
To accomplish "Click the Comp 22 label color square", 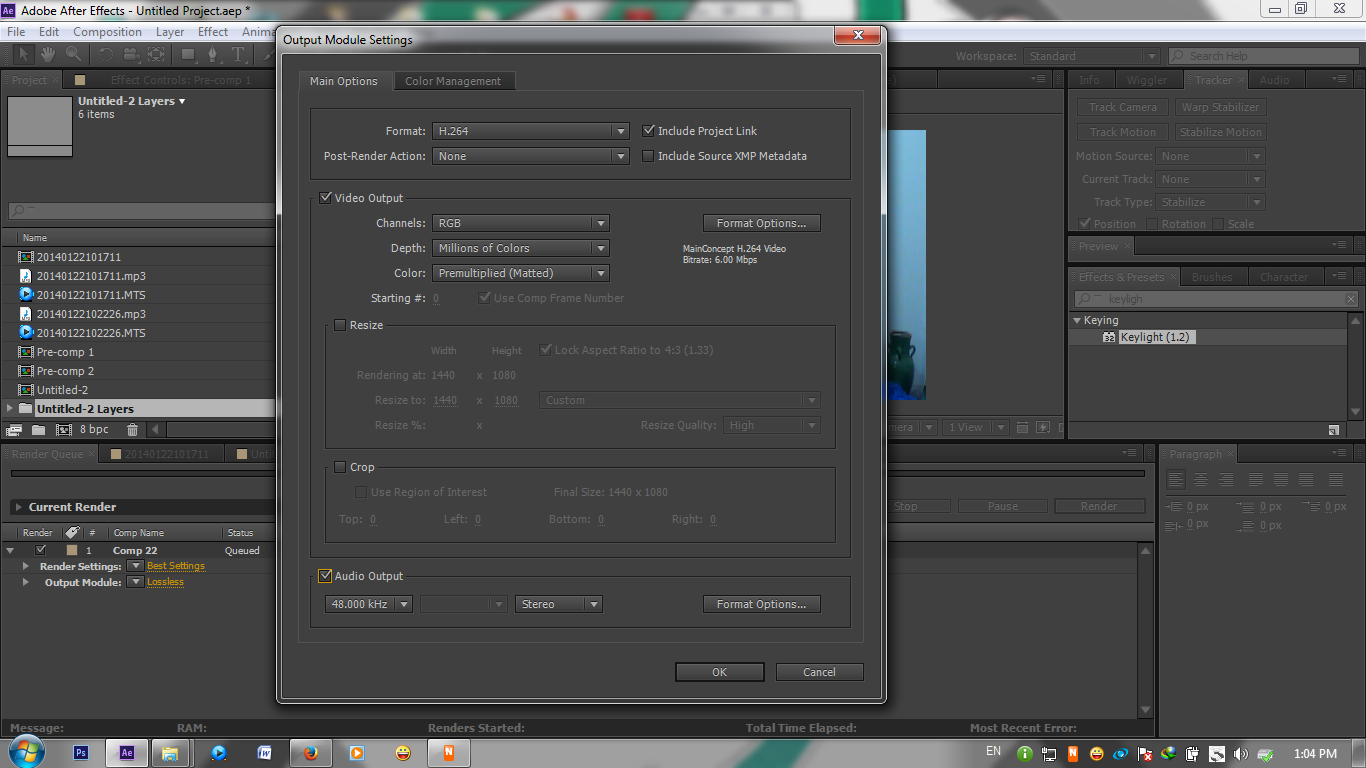I will (x=72, y=550).
